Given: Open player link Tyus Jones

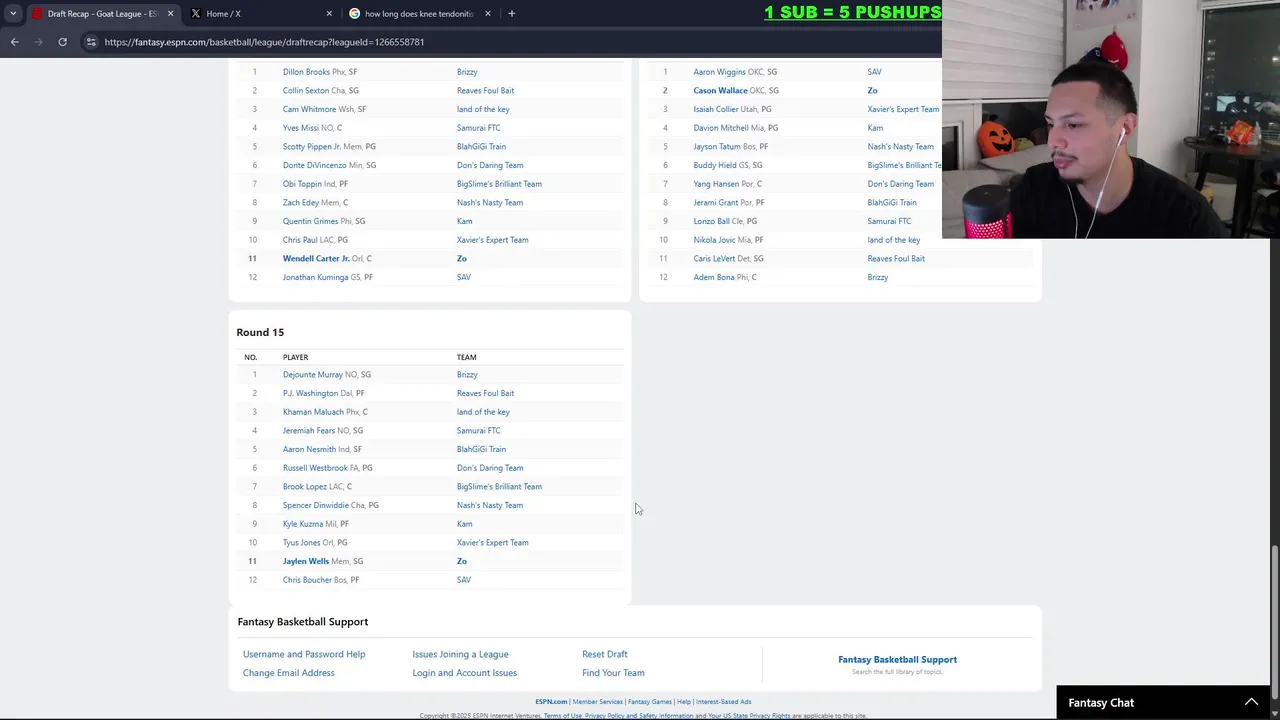Looking at the screenshot, I should click(302, 543).
